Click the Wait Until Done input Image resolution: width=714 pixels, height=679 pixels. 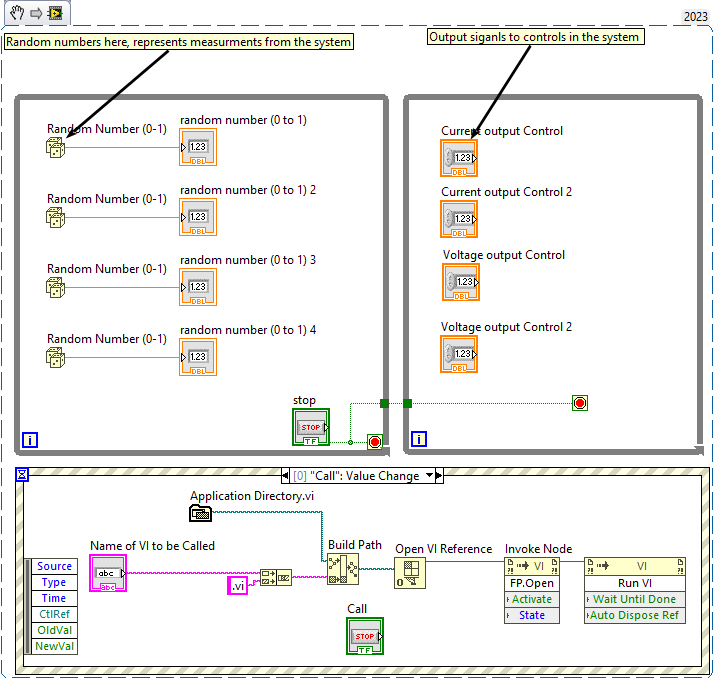634,599
